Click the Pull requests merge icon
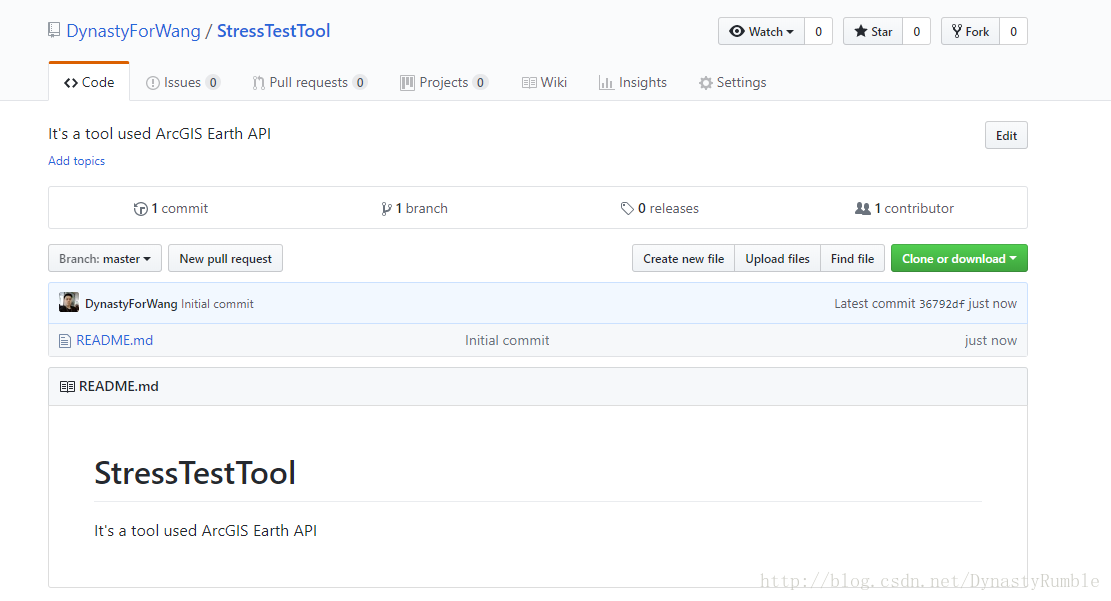1111x601 pixels. click(x=259, y=83)
